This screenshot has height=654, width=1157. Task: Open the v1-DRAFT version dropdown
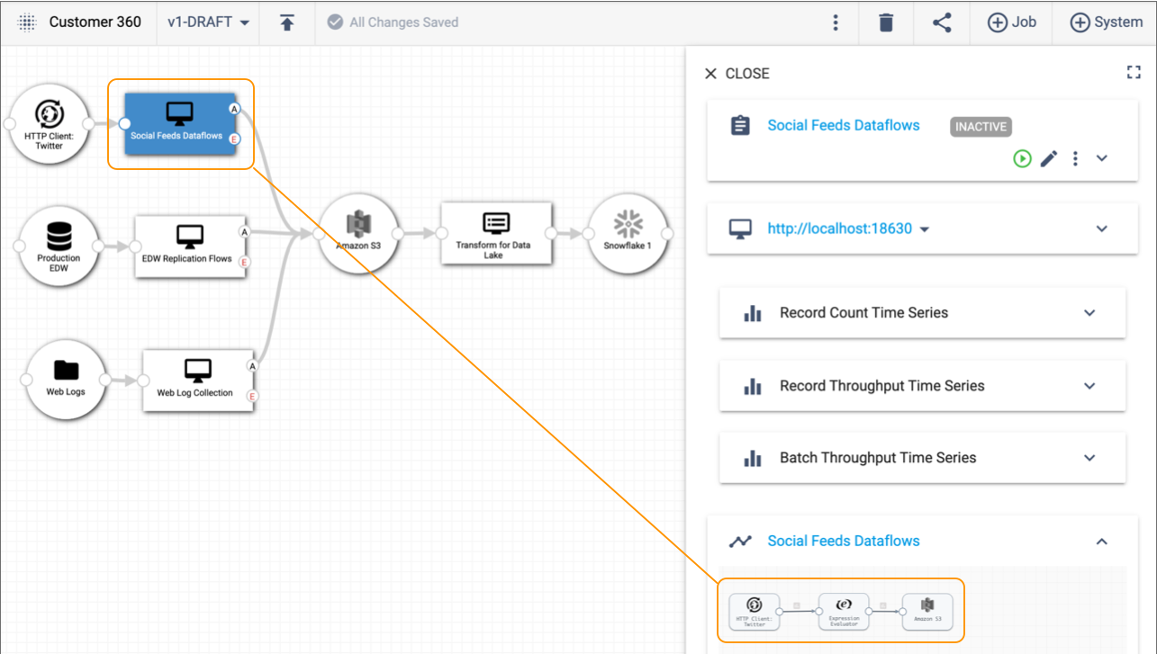208,22
